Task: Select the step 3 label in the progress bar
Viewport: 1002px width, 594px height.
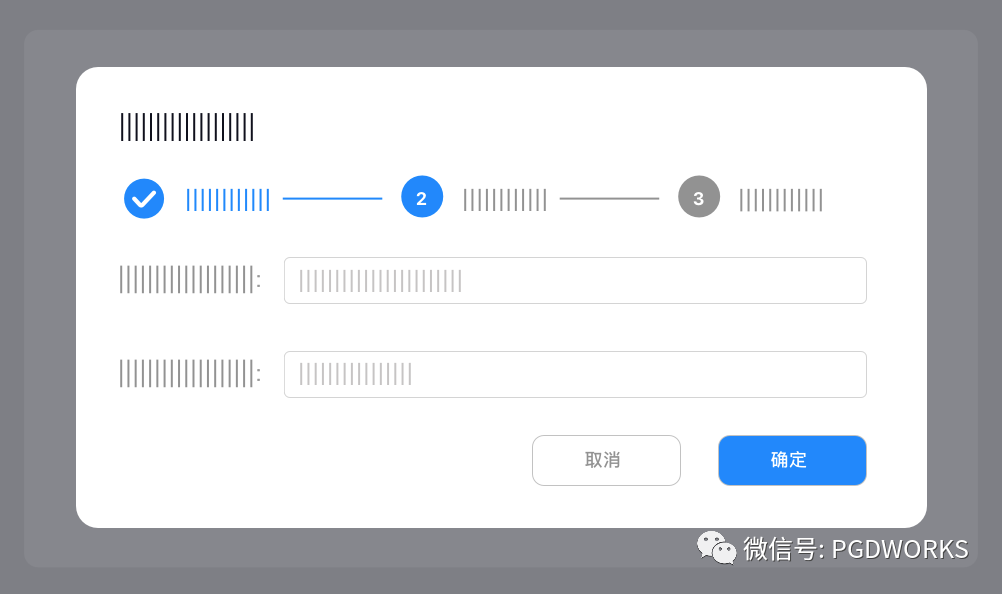Action: (x=780, y=198)
